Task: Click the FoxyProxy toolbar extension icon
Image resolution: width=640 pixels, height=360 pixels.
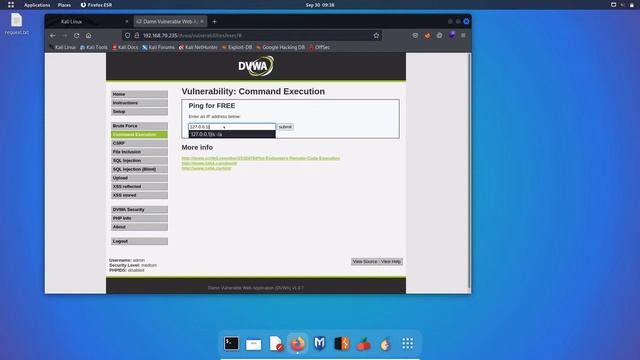Action: 427,36
